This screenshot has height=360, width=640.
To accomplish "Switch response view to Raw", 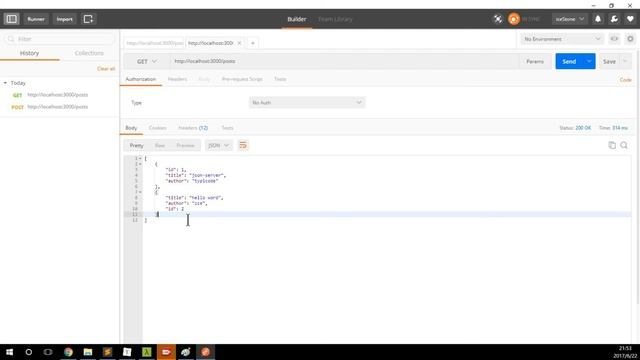I will (160, 145).
